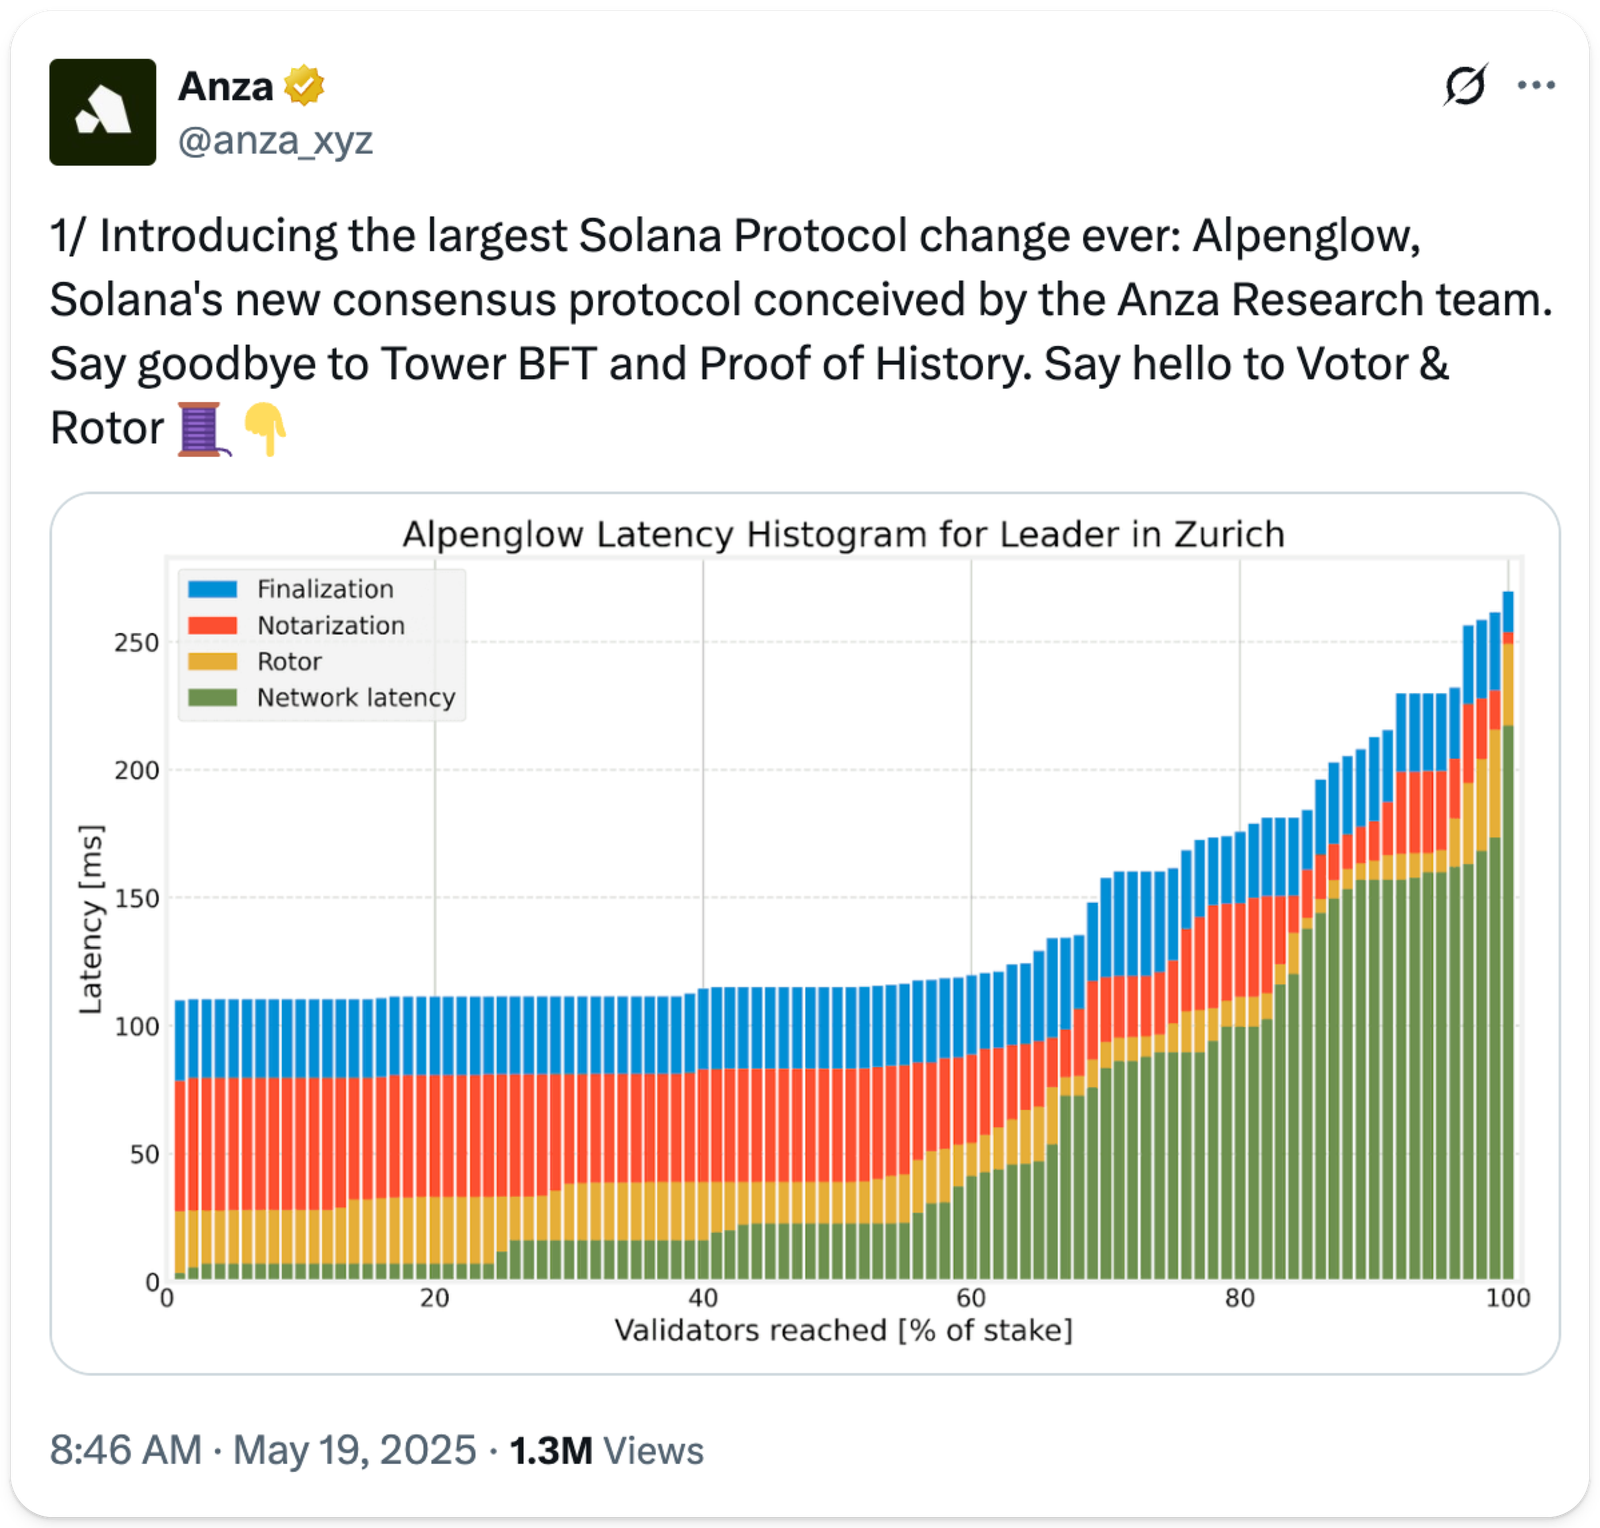Image resolution: width=1600 pixels, height=1528 pixels.
Task: Click the 1.3M Views count
Action: 606,1450
